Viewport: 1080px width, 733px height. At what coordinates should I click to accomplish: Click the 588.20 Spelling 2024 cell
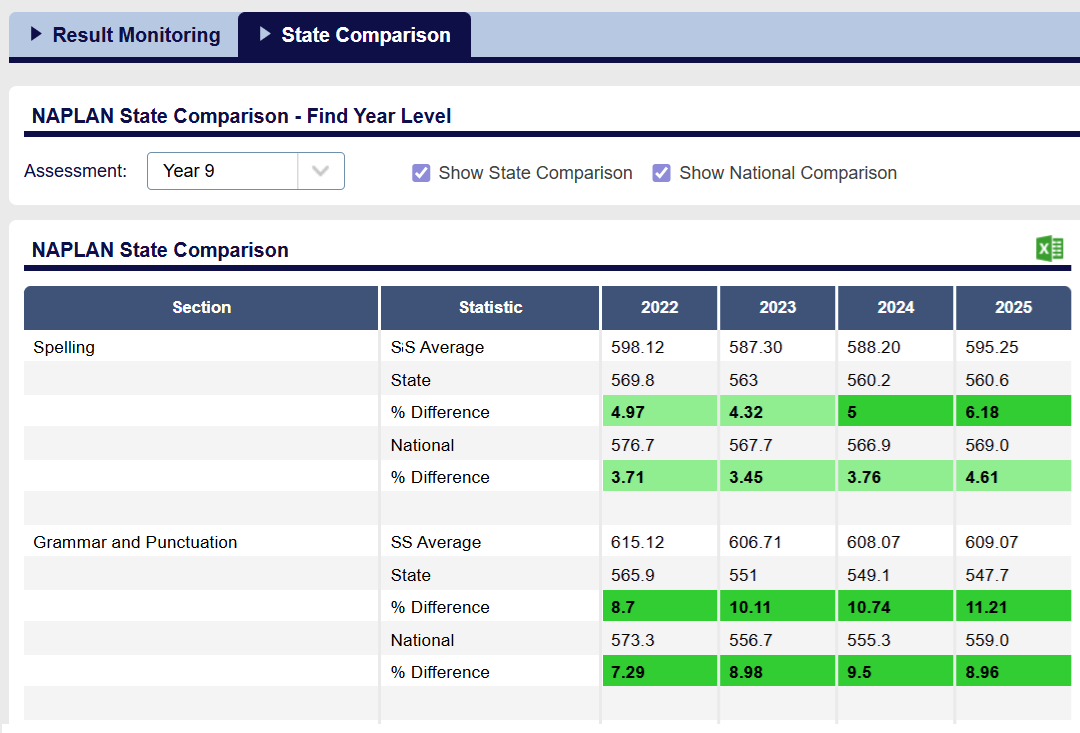(895, 347)
